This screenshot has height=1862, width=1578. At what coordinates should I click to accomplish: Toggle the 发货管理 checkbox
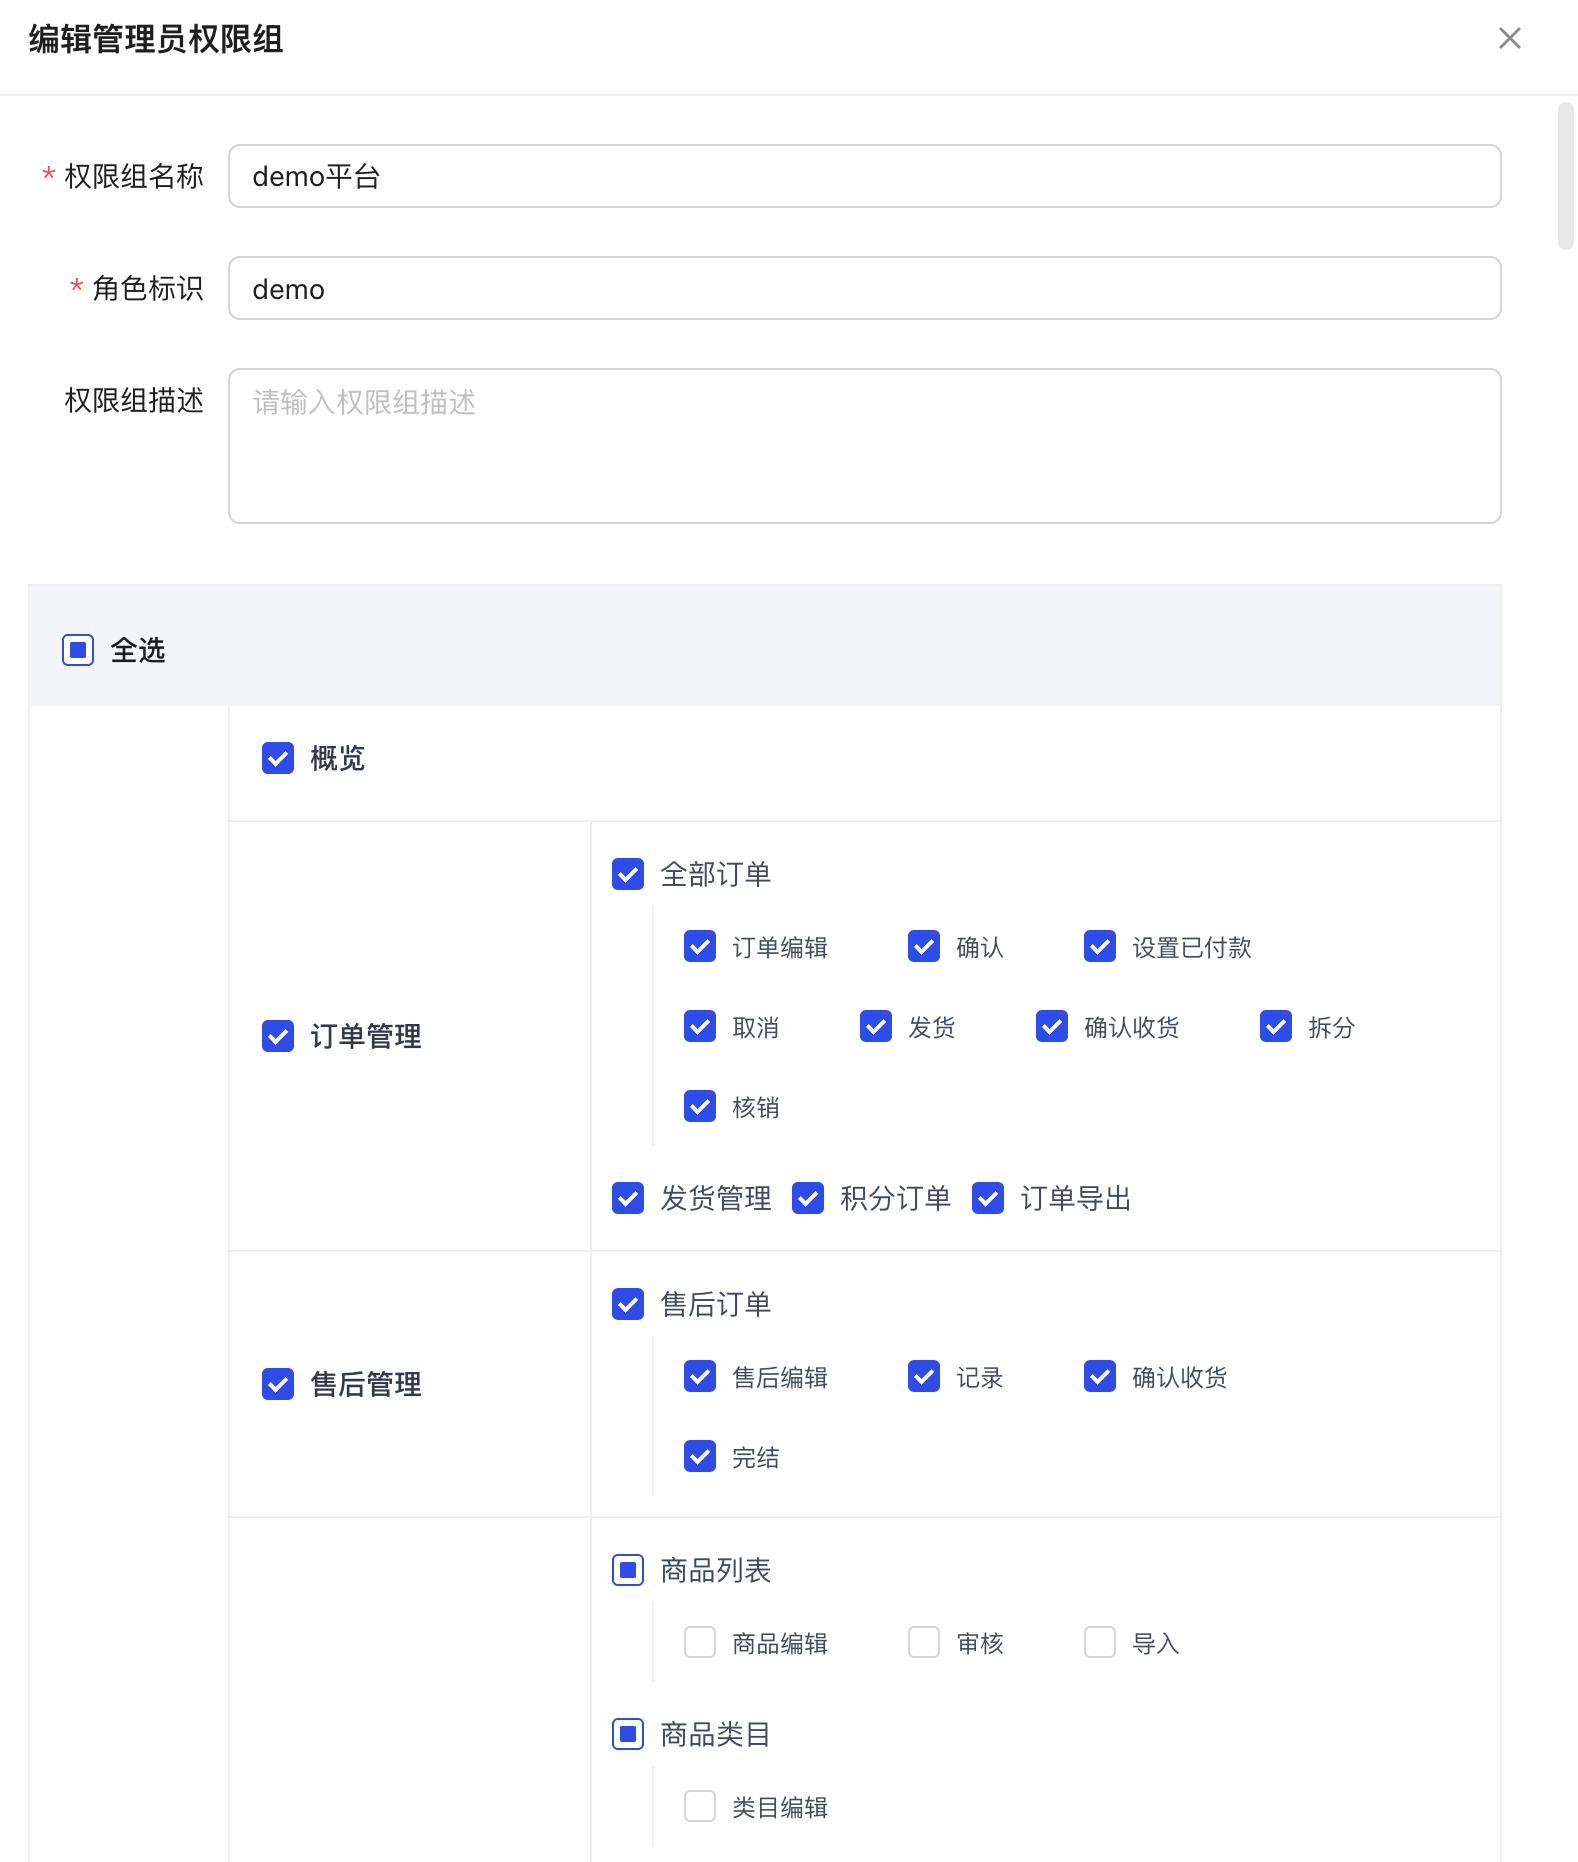pos(628,1198)
